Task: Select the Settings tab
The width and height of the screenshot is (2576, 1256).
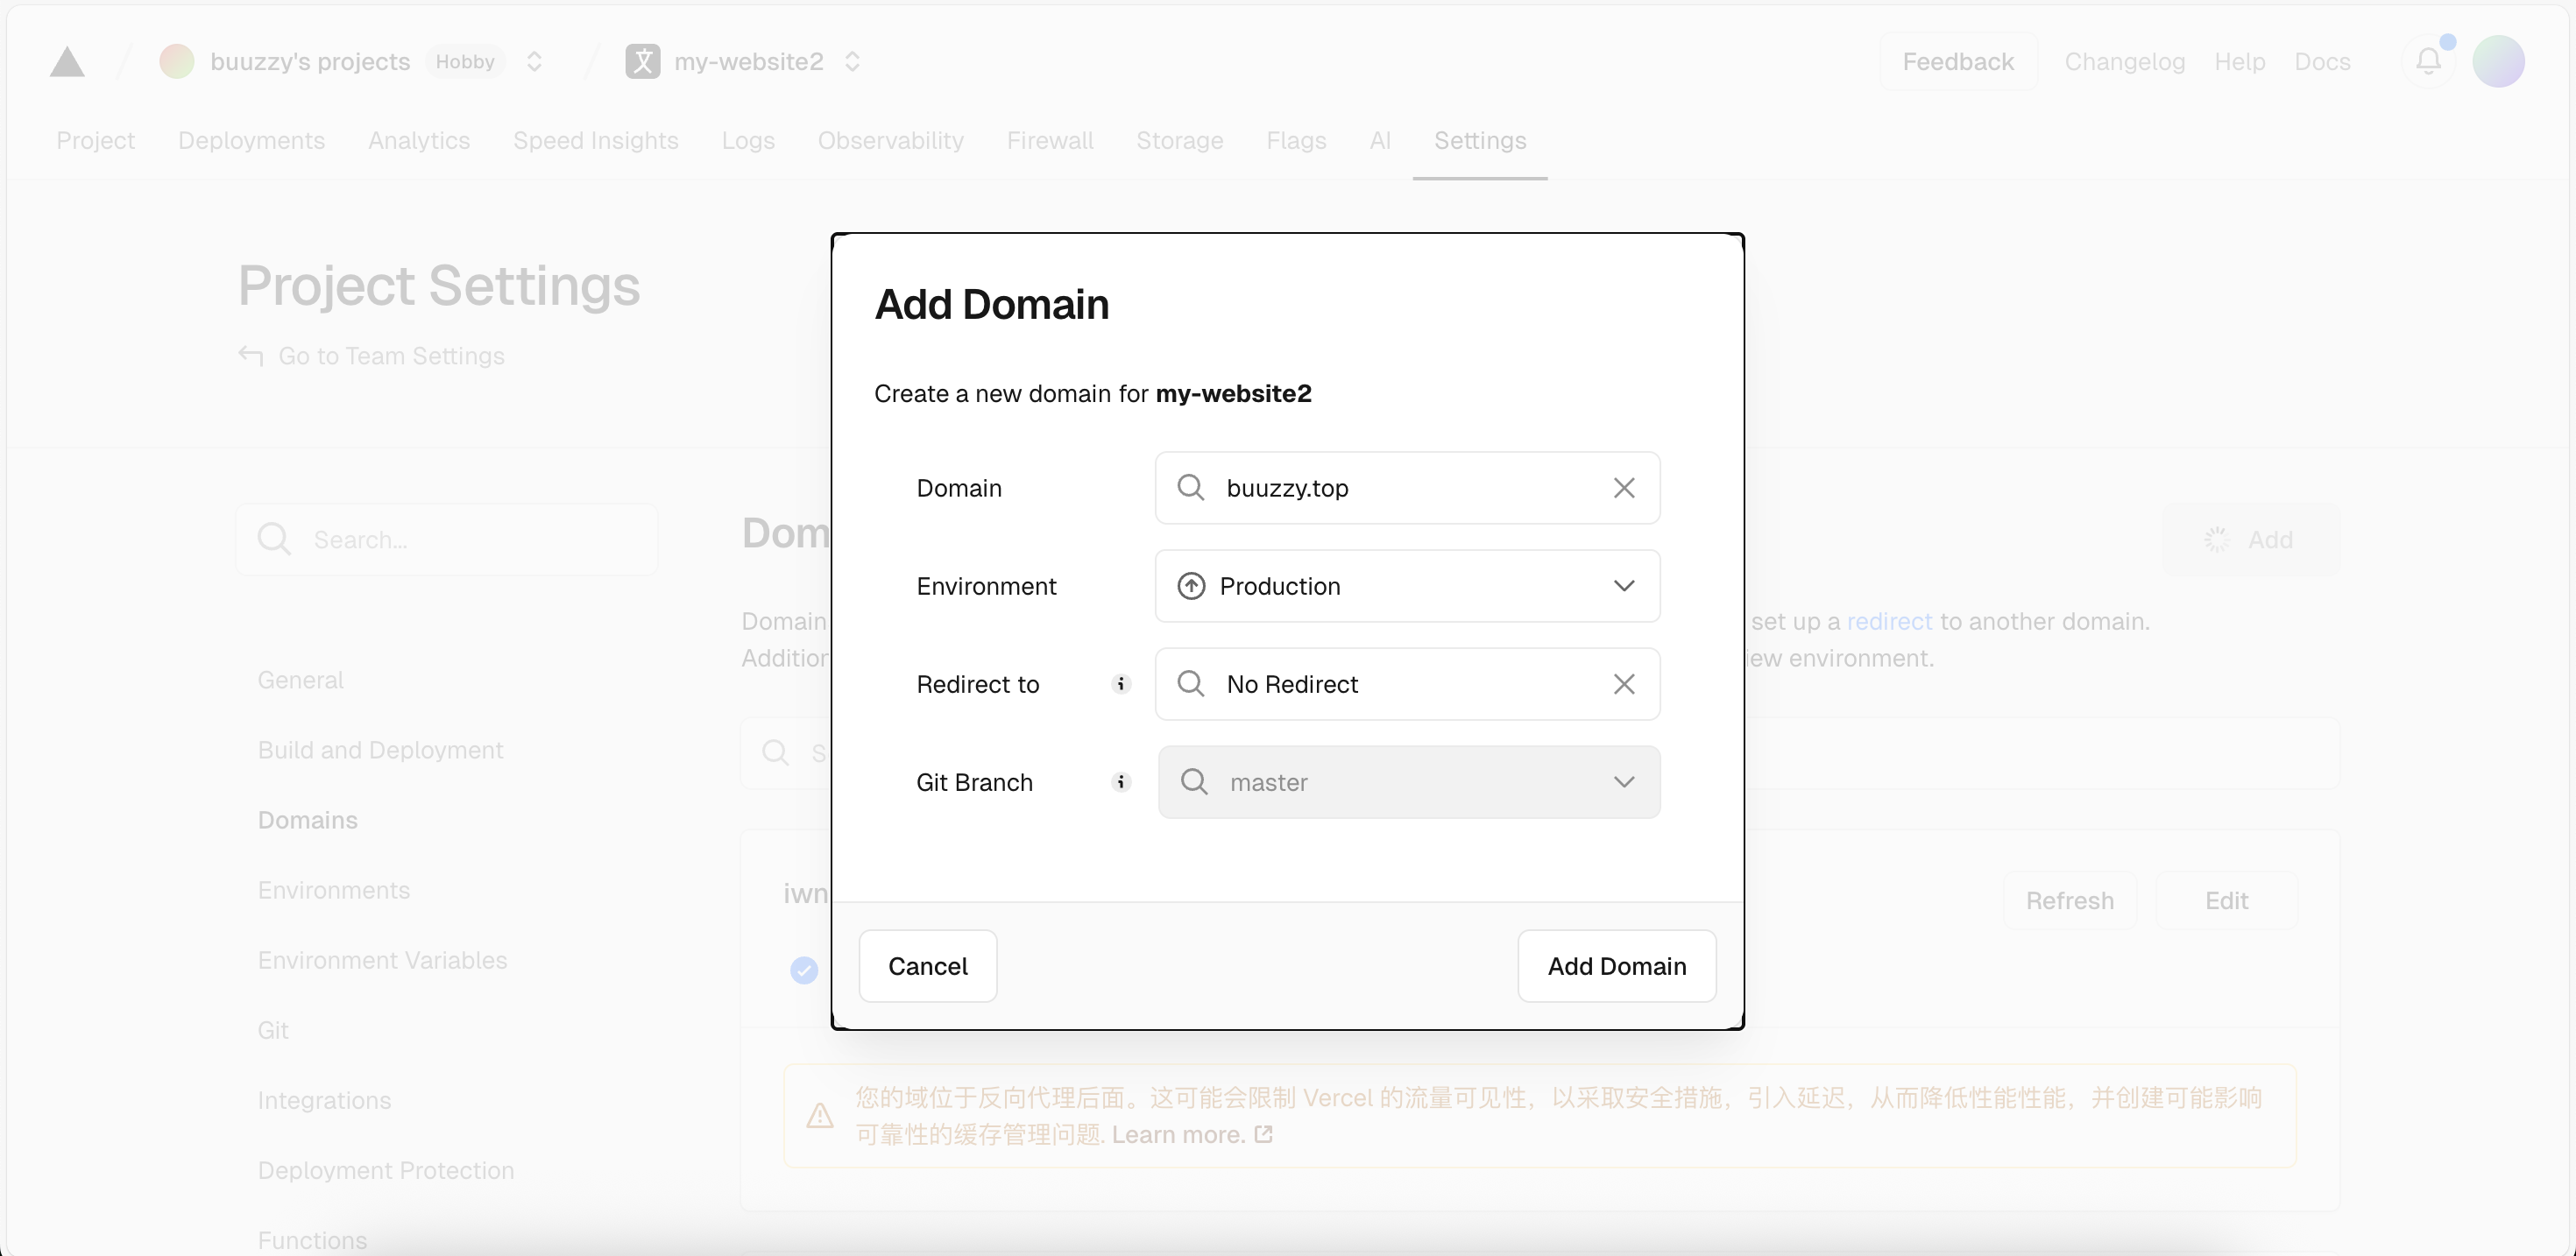Action: point(1480,141)
